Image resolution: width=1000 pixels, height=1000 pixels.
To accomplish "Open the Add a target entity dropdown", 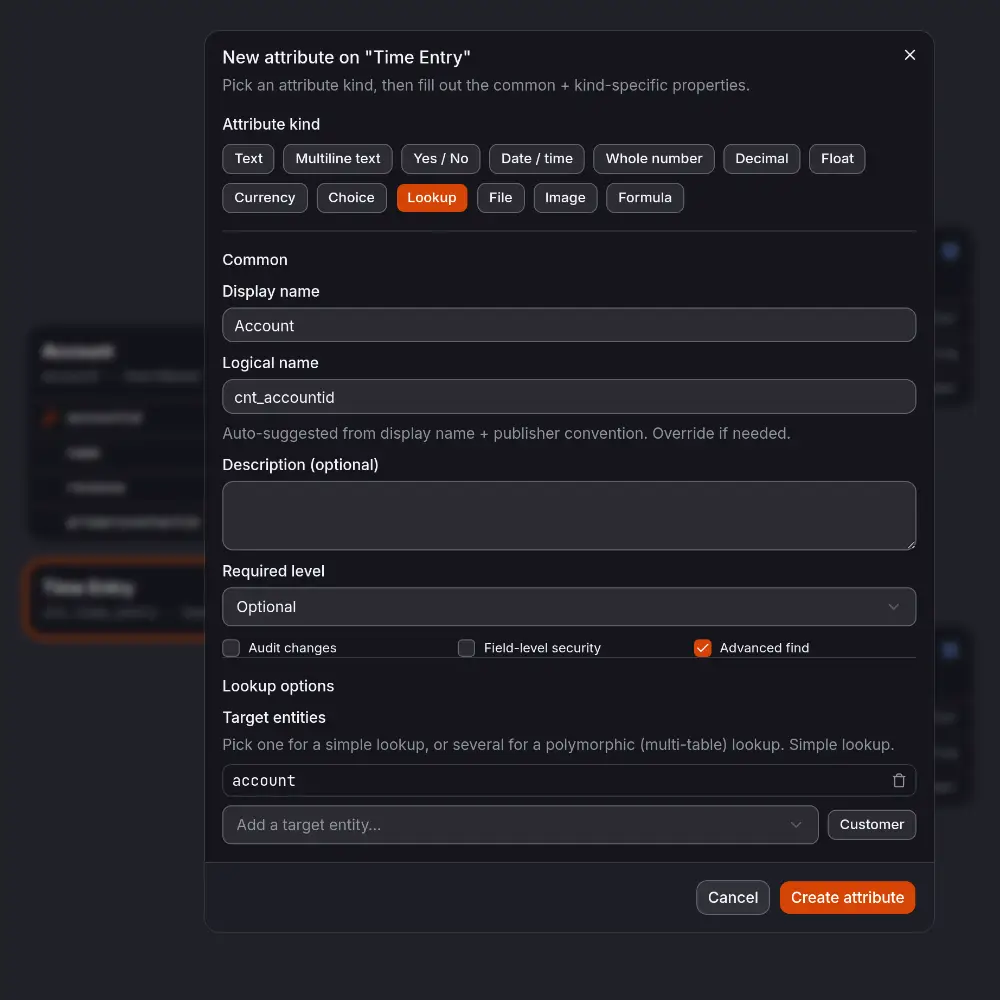I will tap(520, 825).
